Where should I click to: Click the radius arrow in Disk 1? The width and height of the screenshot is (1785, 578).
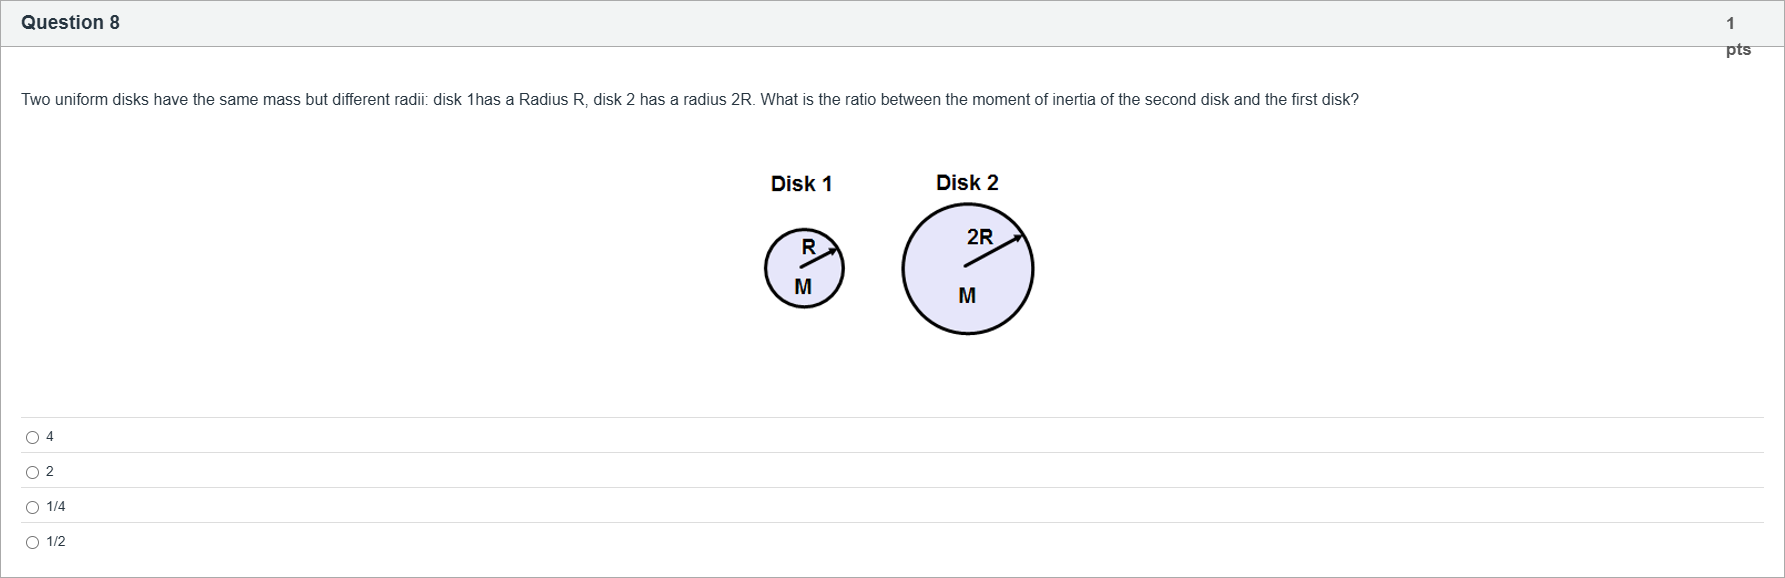818,259
